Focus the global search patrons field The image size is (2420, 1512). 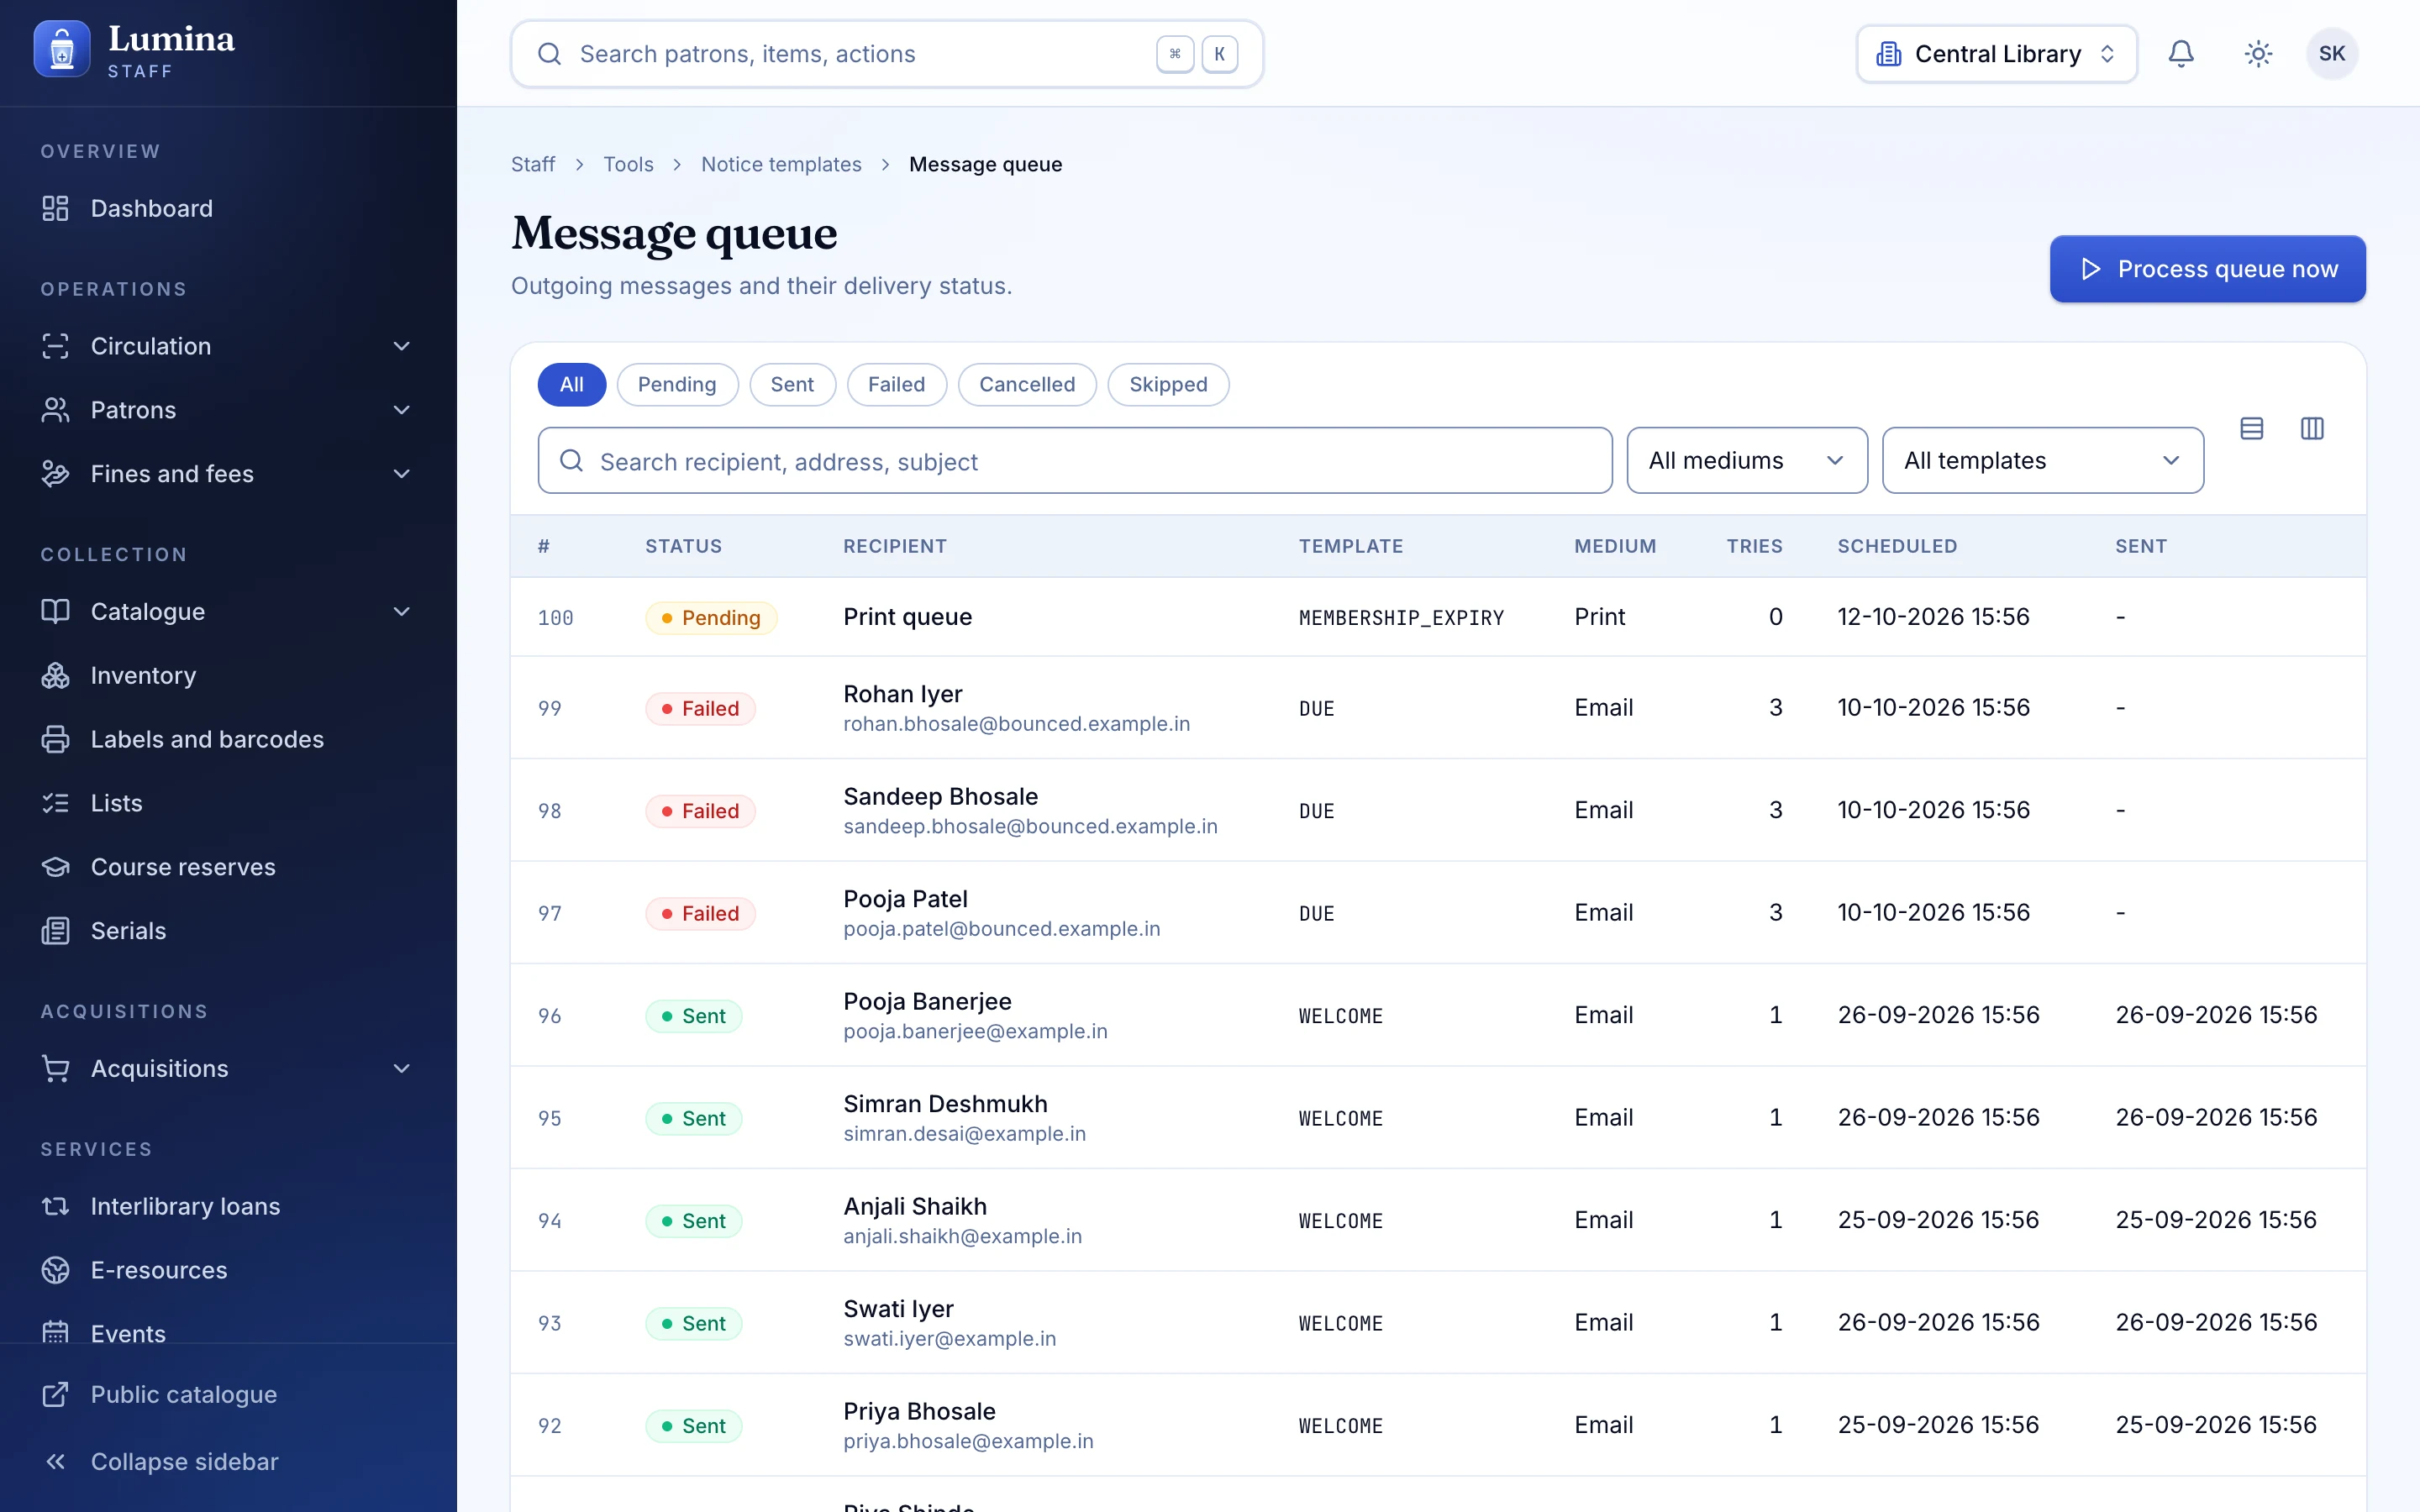(x=887, y=54)
